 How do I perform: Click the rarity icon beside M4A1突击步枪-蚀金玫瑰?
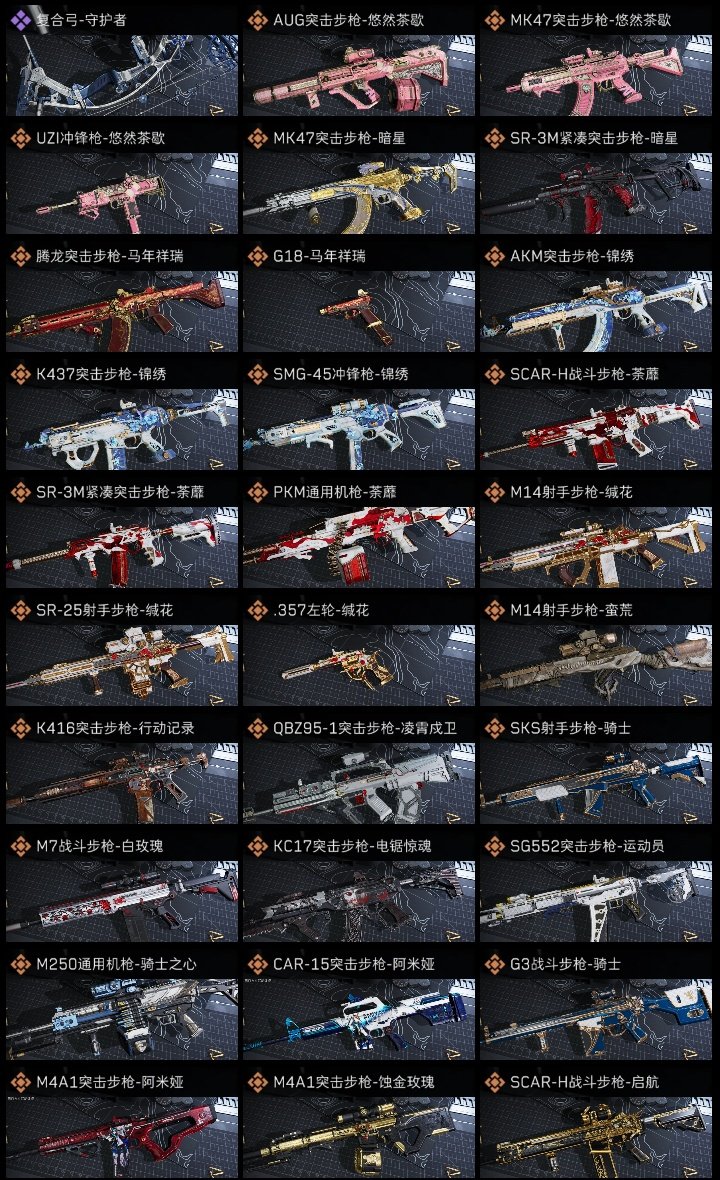tap(258, 1082)
